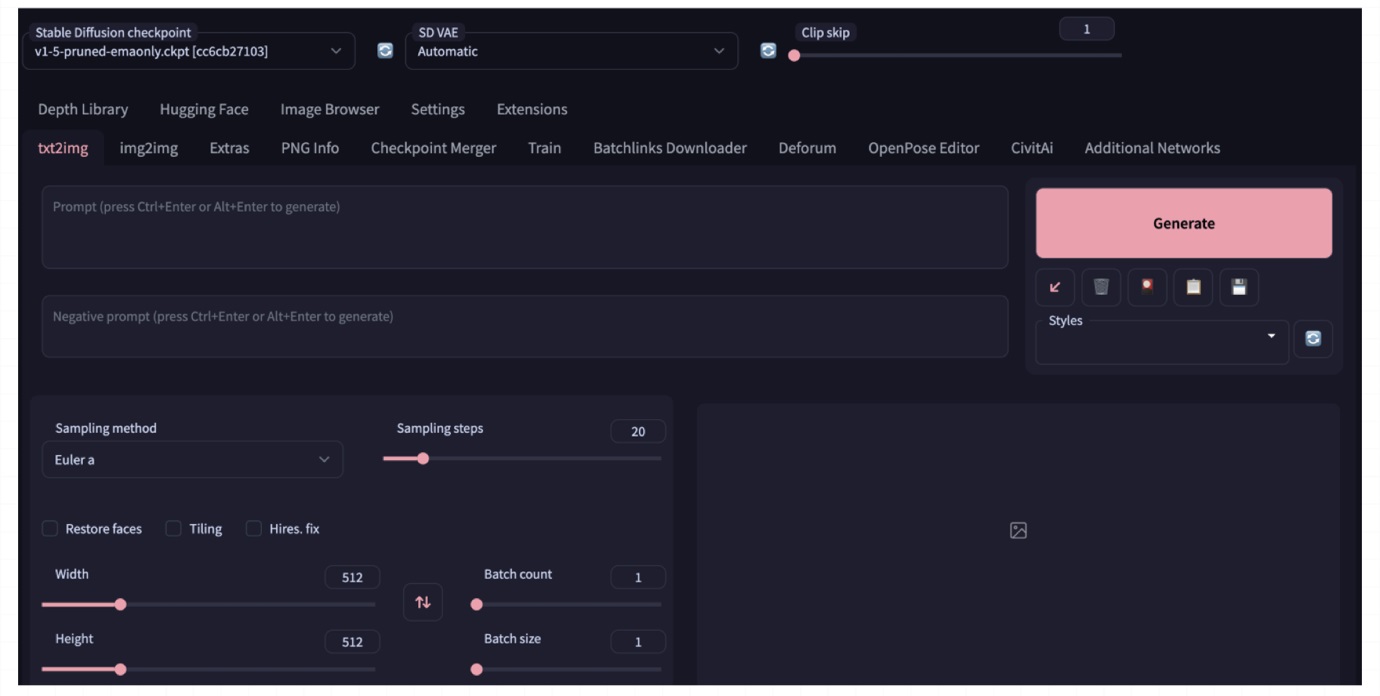
Task: Refresh the SD VAE list
Action: point(768,51)
